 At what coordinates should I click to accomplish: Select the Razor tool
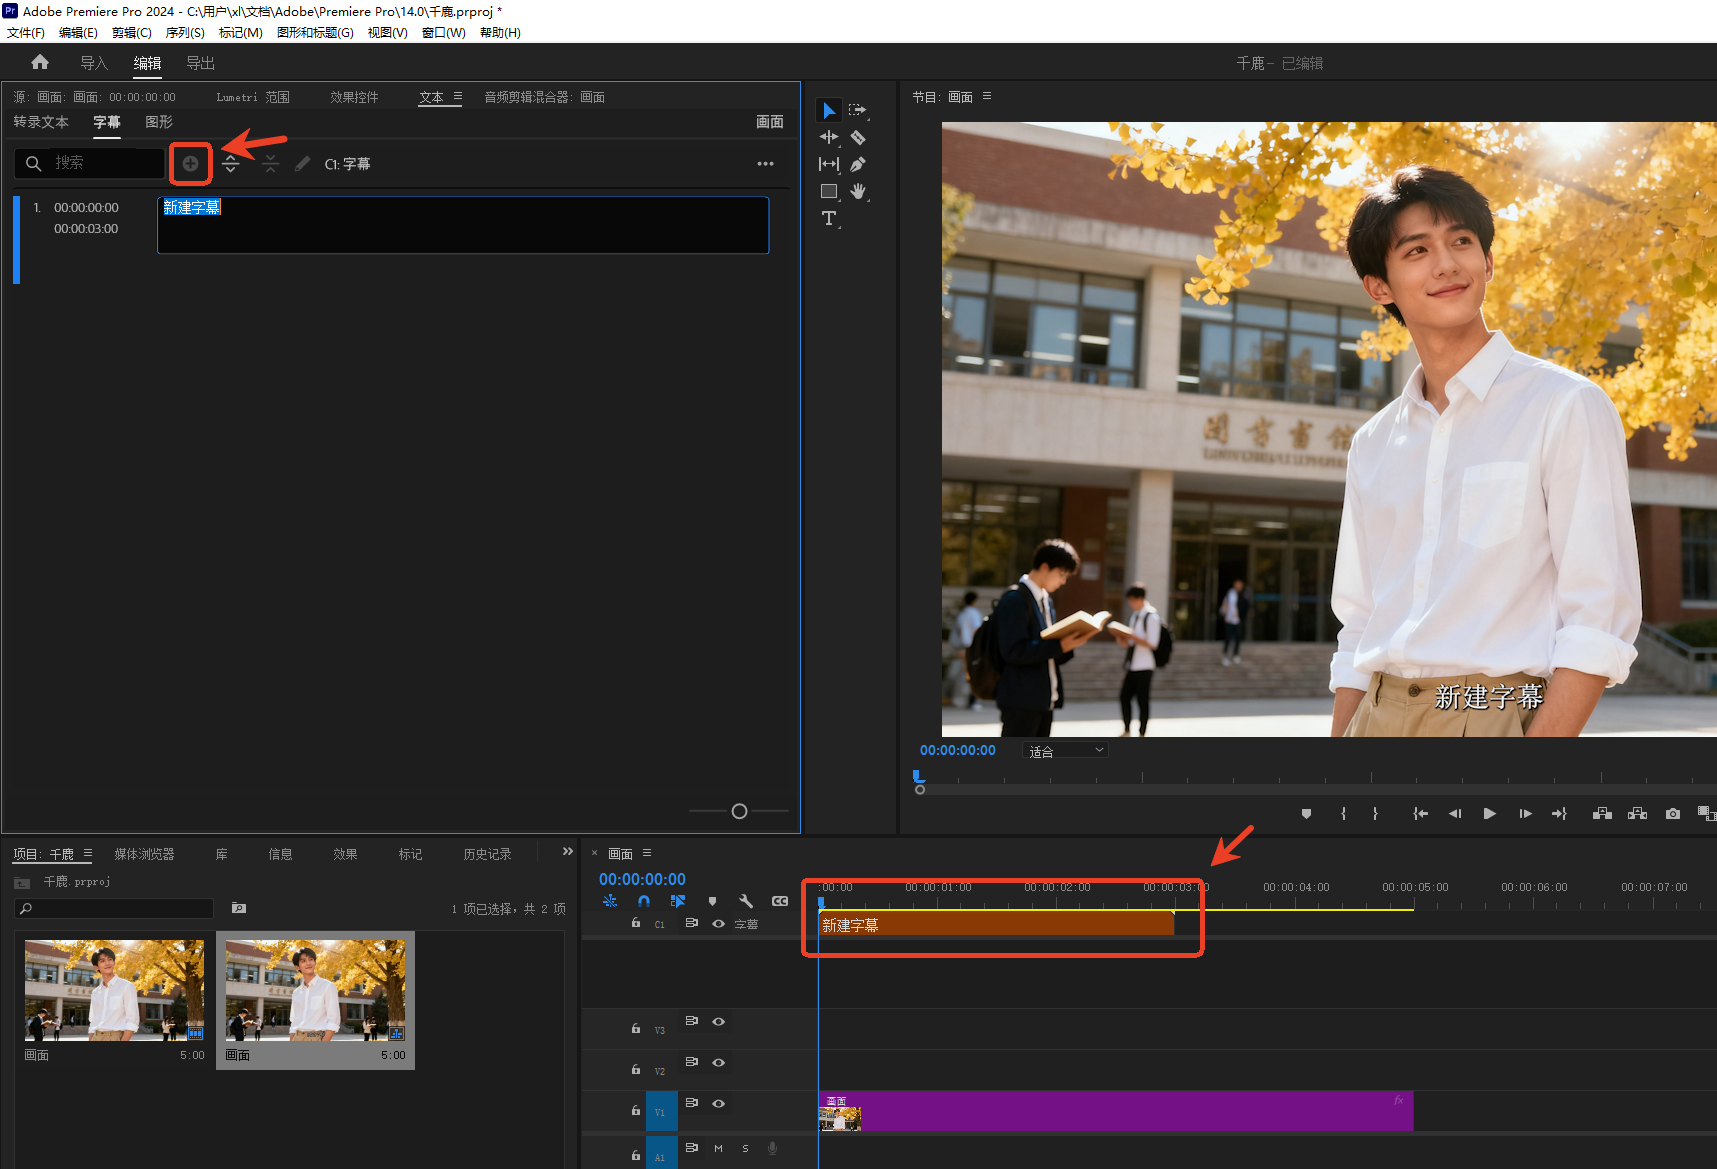coord(857,138)
